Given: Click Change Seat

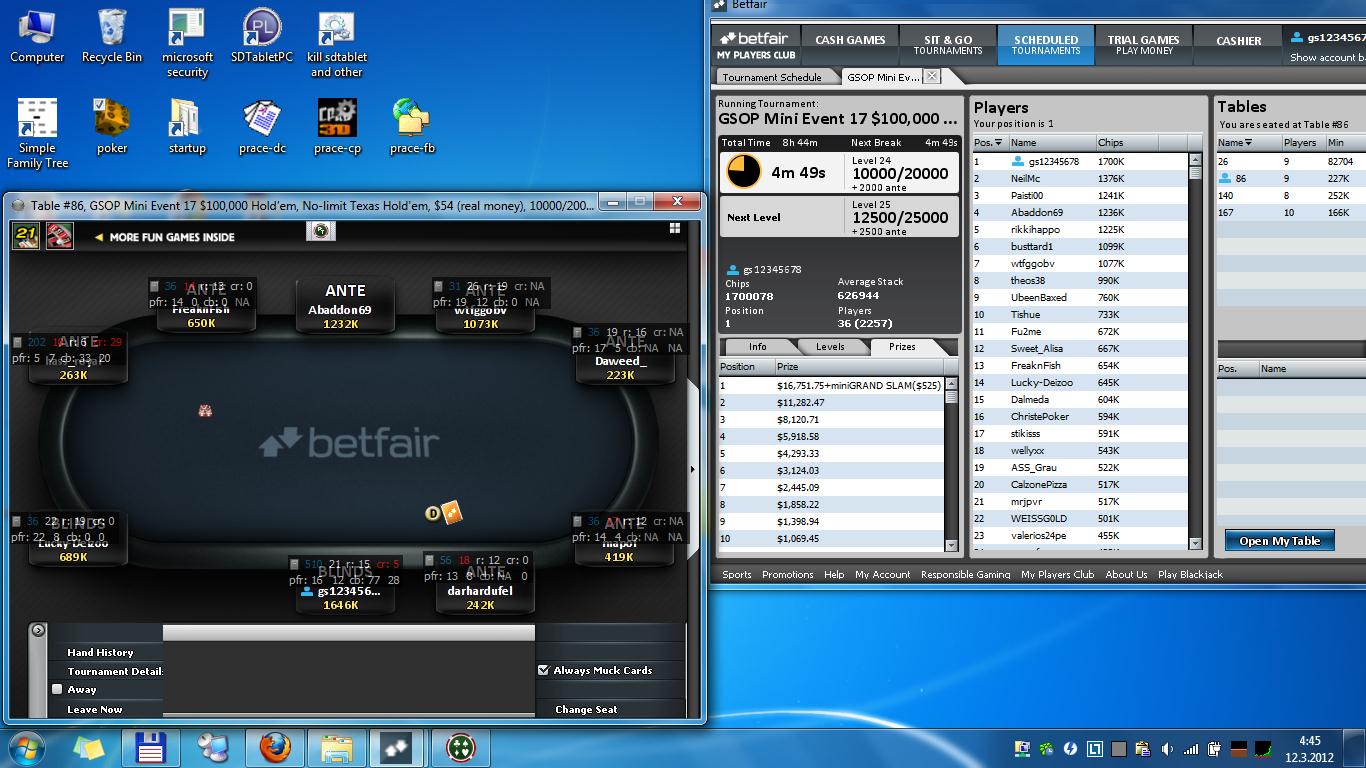Looking at the screenshot, I should 586,709.
